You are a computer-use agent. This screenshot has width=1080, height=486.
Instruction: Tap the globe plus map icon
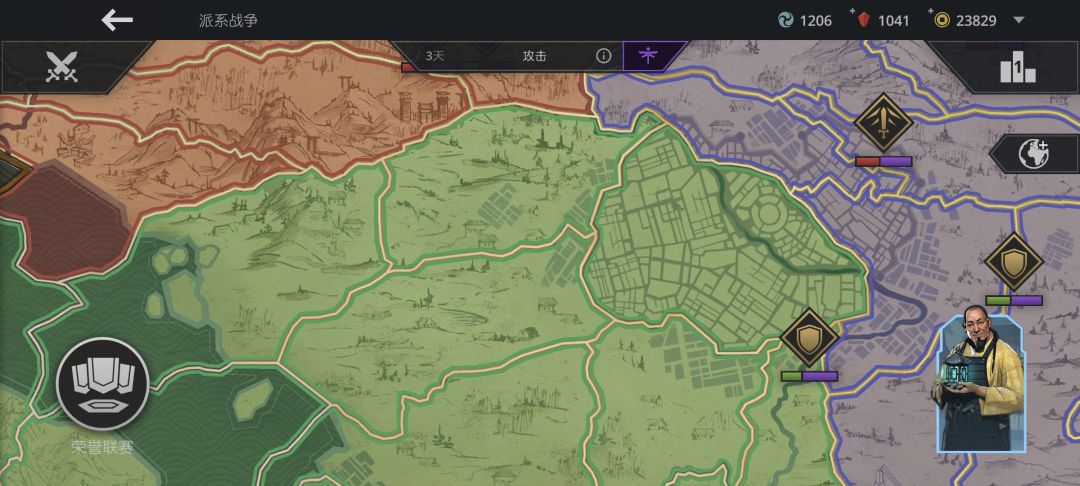[1032, 153]
